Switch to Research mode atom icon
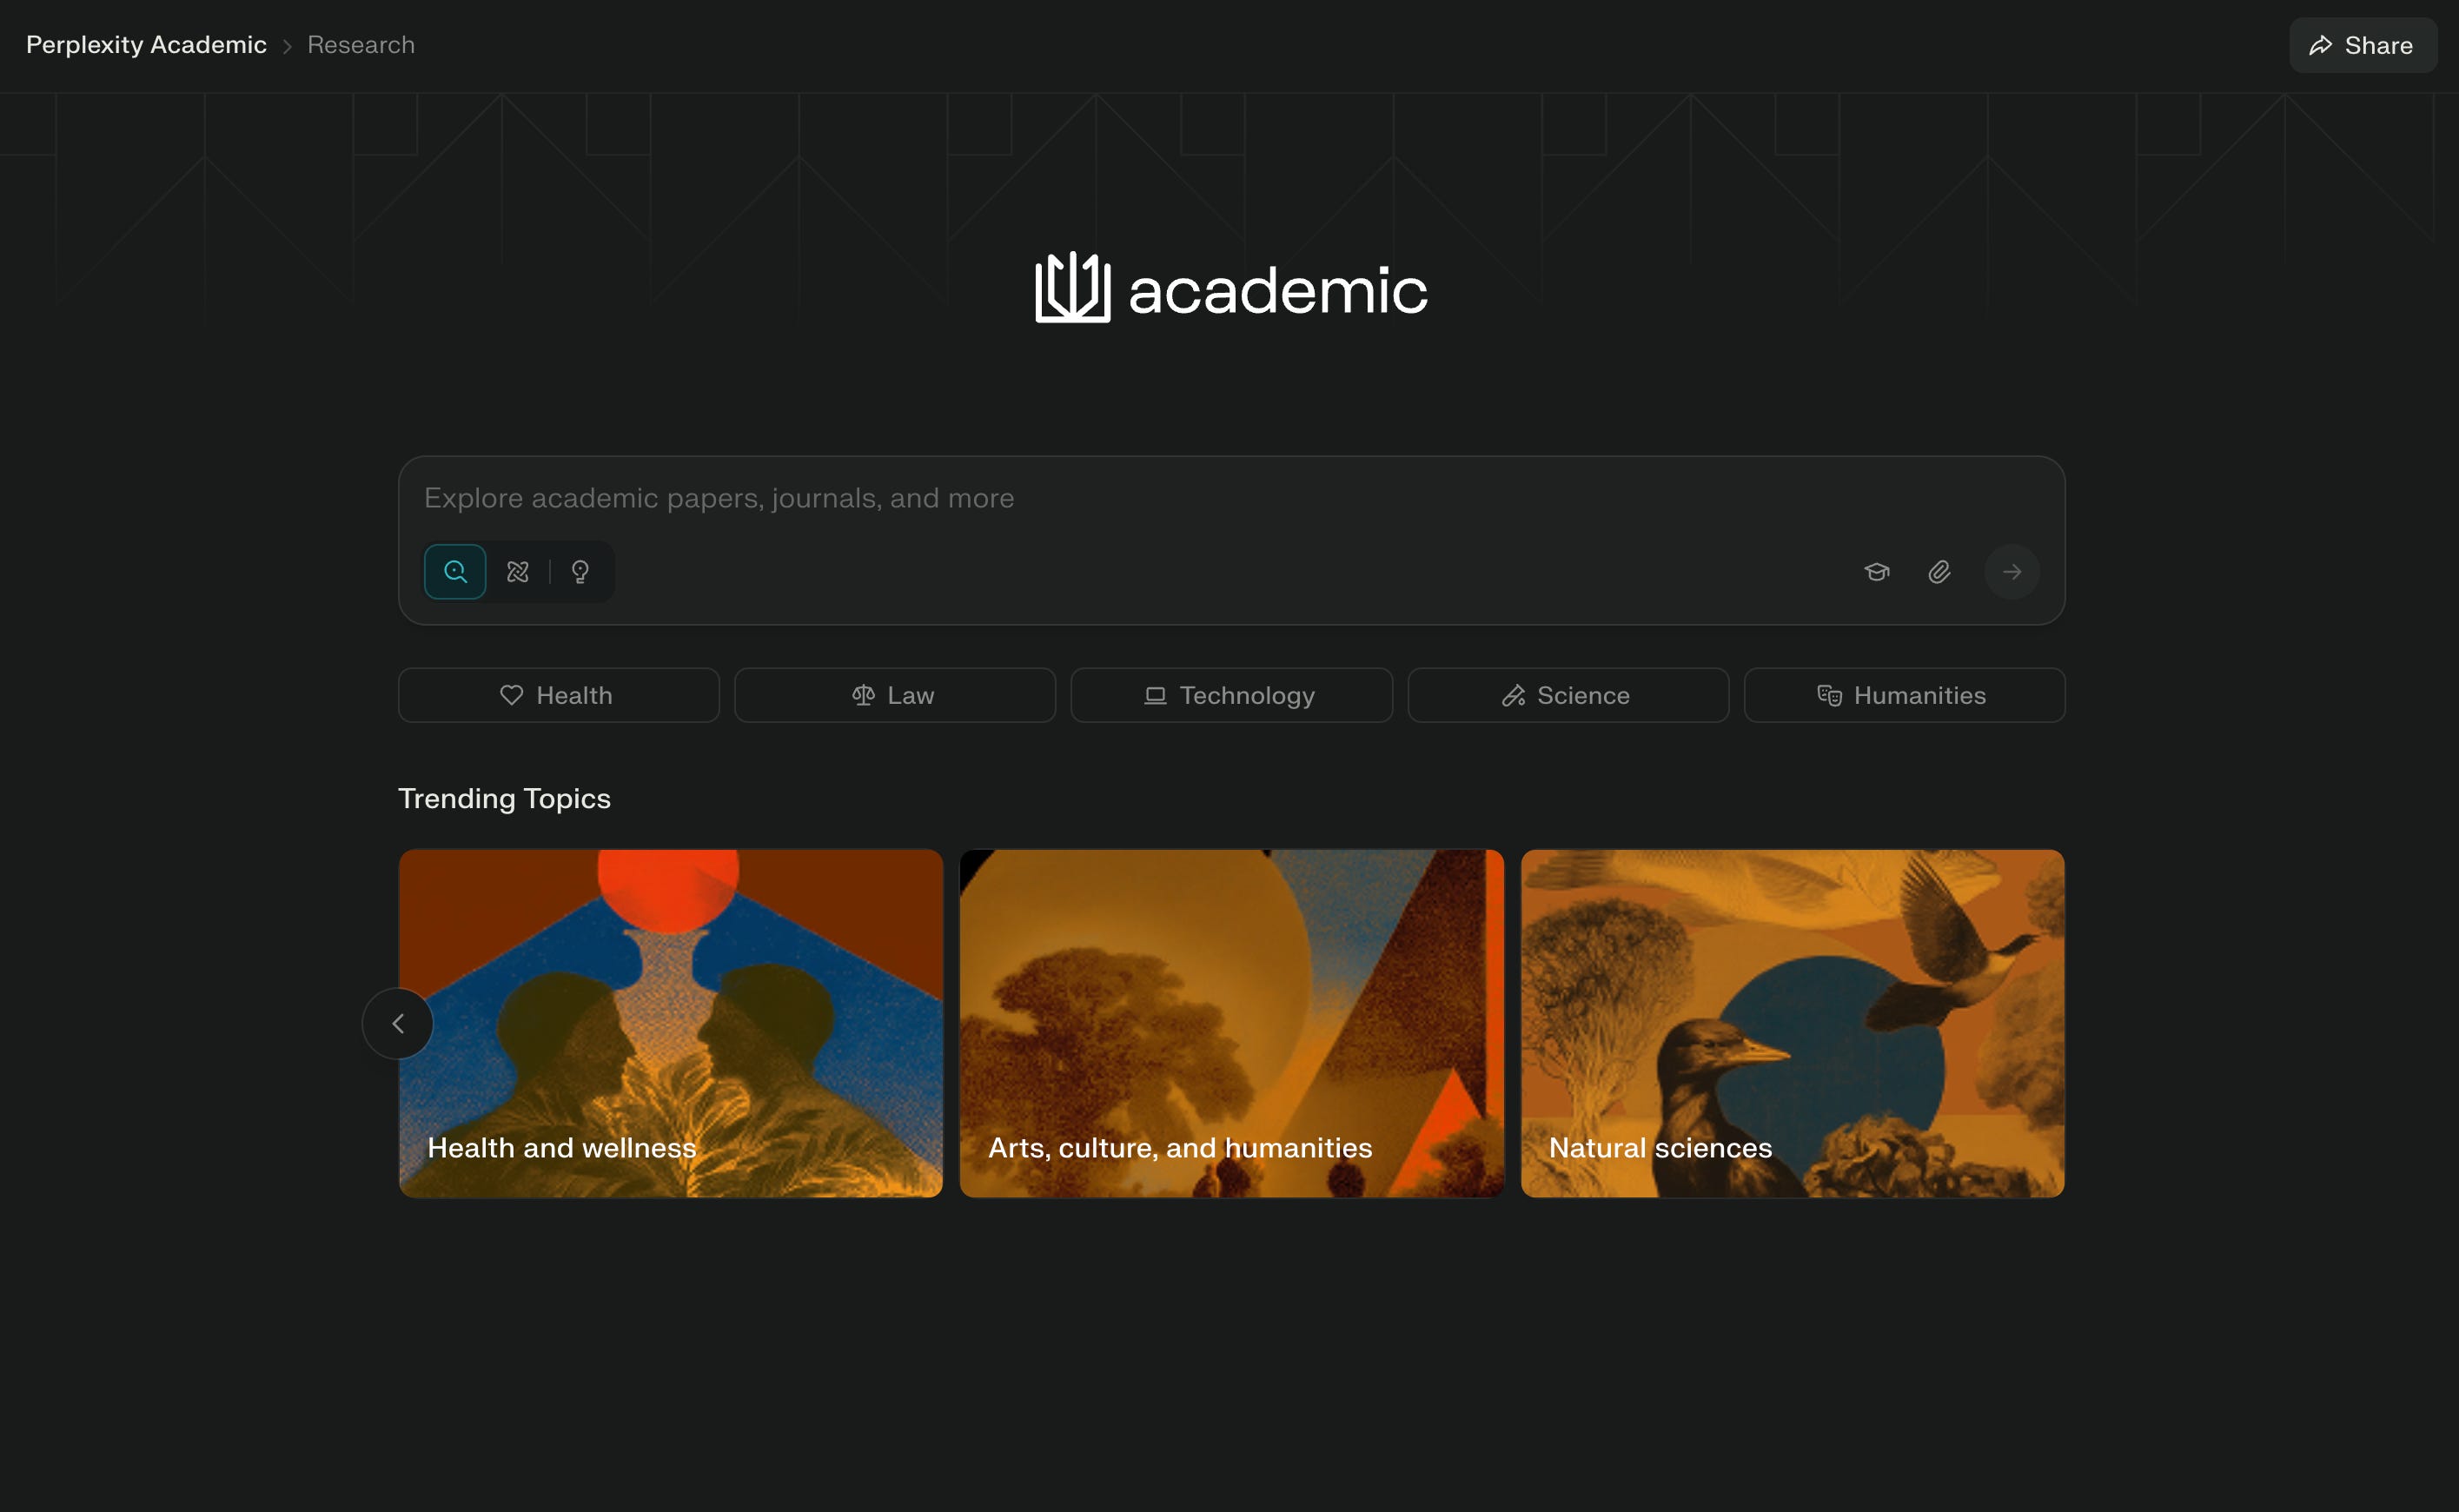Screen dimensions: 2459x1512 [517, 571]
